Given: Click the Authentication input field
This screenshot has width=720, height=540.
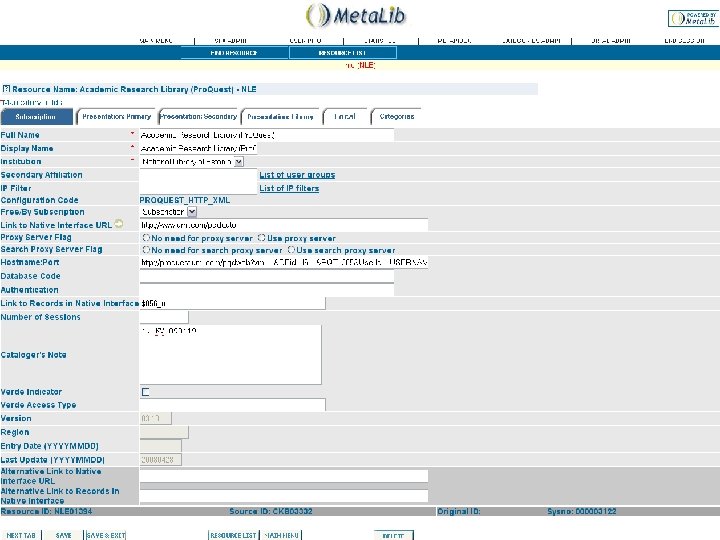Looking at the screenshot, I should point(267,289).
